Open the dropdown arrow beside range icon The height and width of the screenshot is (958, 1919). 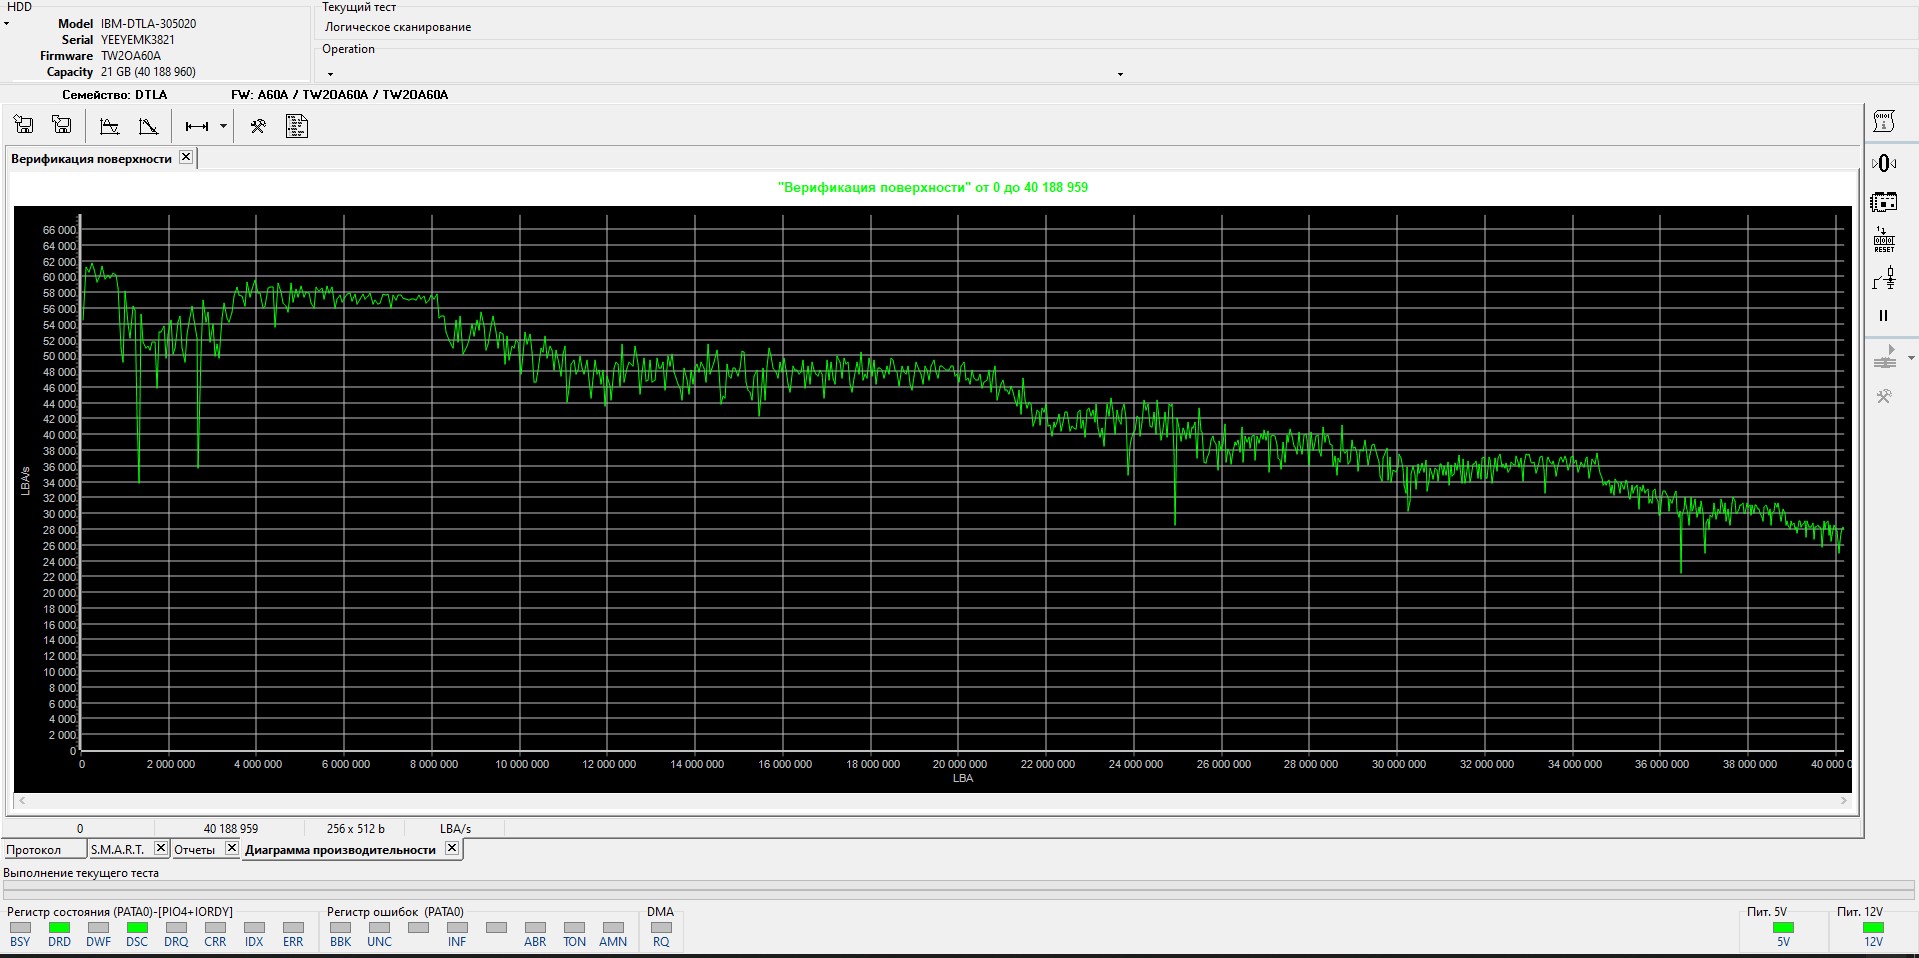point(223,126)
